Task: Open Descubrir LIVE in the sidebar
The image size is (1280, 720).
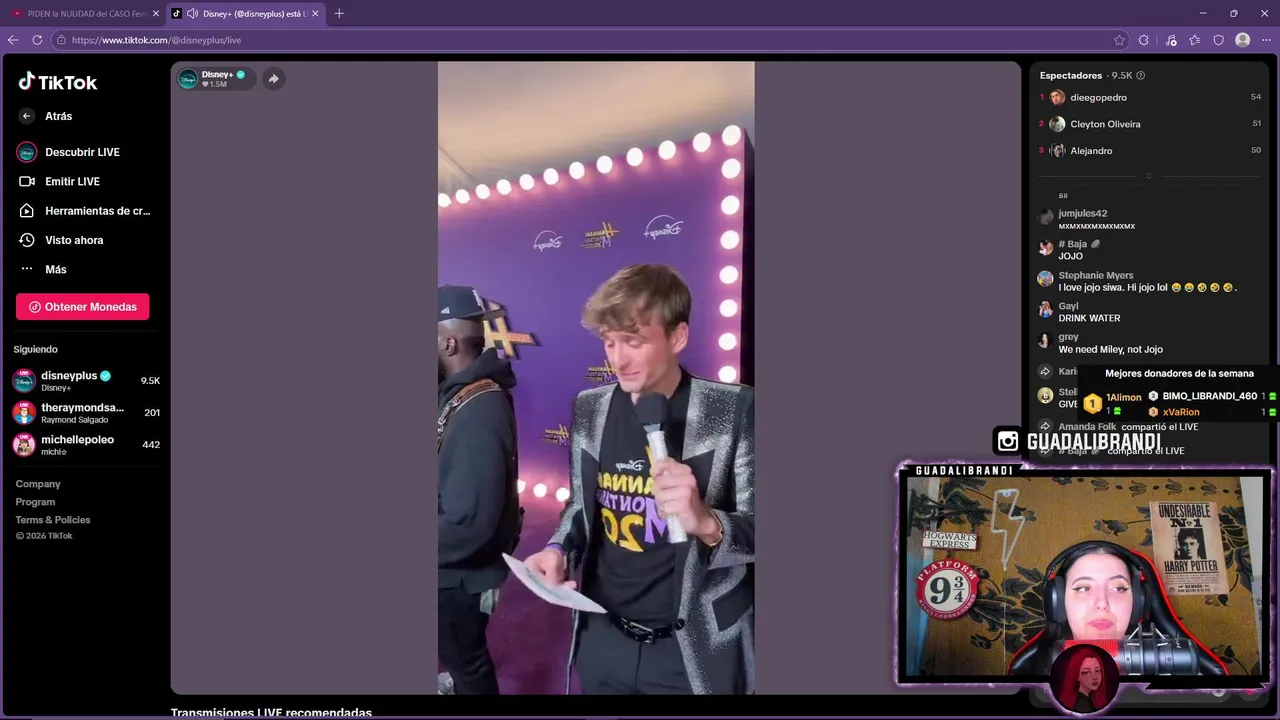Action: pyautogui.click(x=82, y=152)
